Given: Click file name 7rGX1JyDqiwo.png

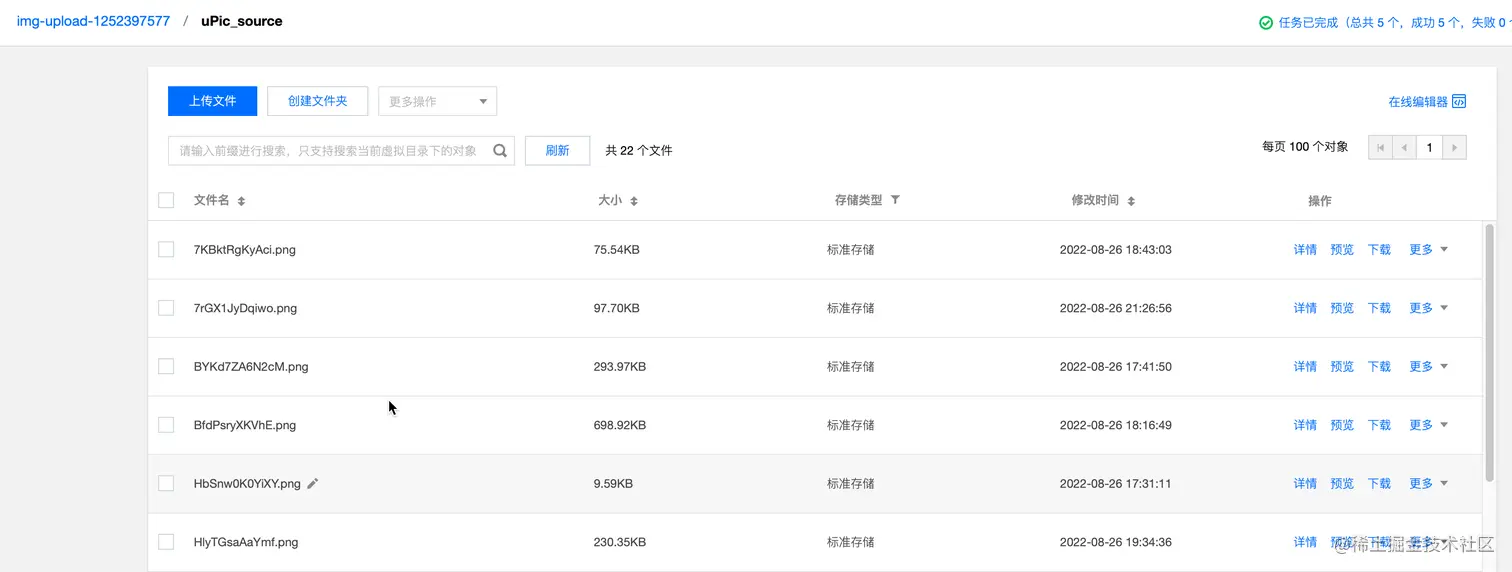Looking at the screenshot, I should pyautogui.click(x=245, y=308).
